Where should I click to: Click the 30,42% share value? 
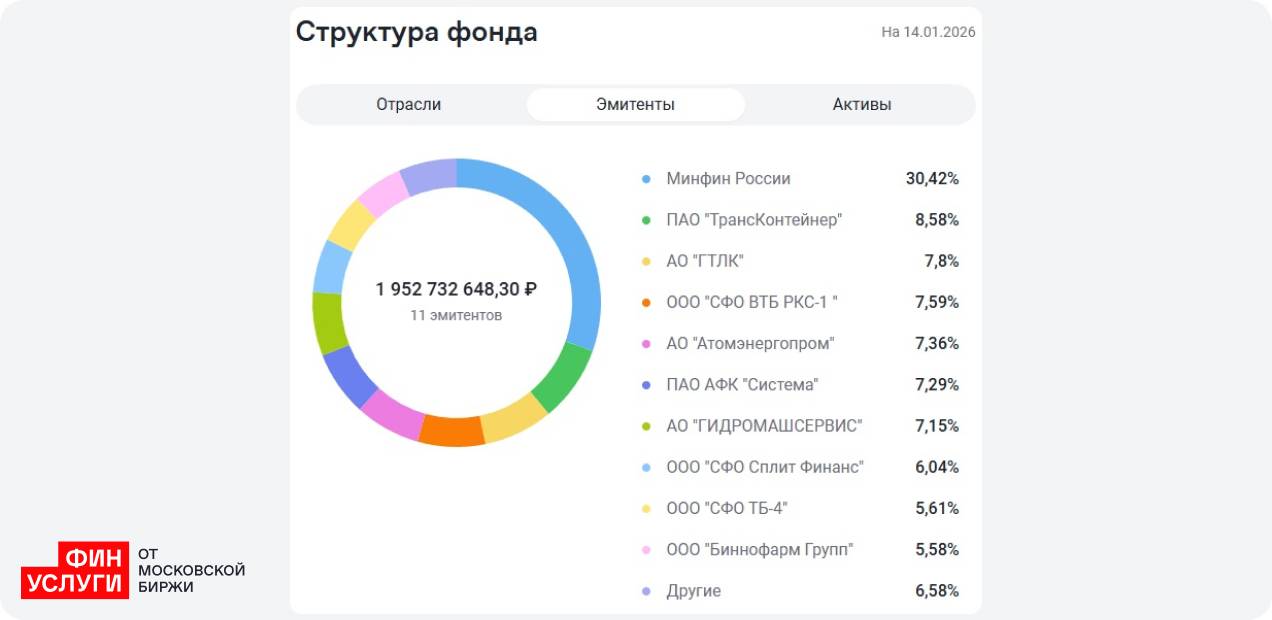(932, 179)
